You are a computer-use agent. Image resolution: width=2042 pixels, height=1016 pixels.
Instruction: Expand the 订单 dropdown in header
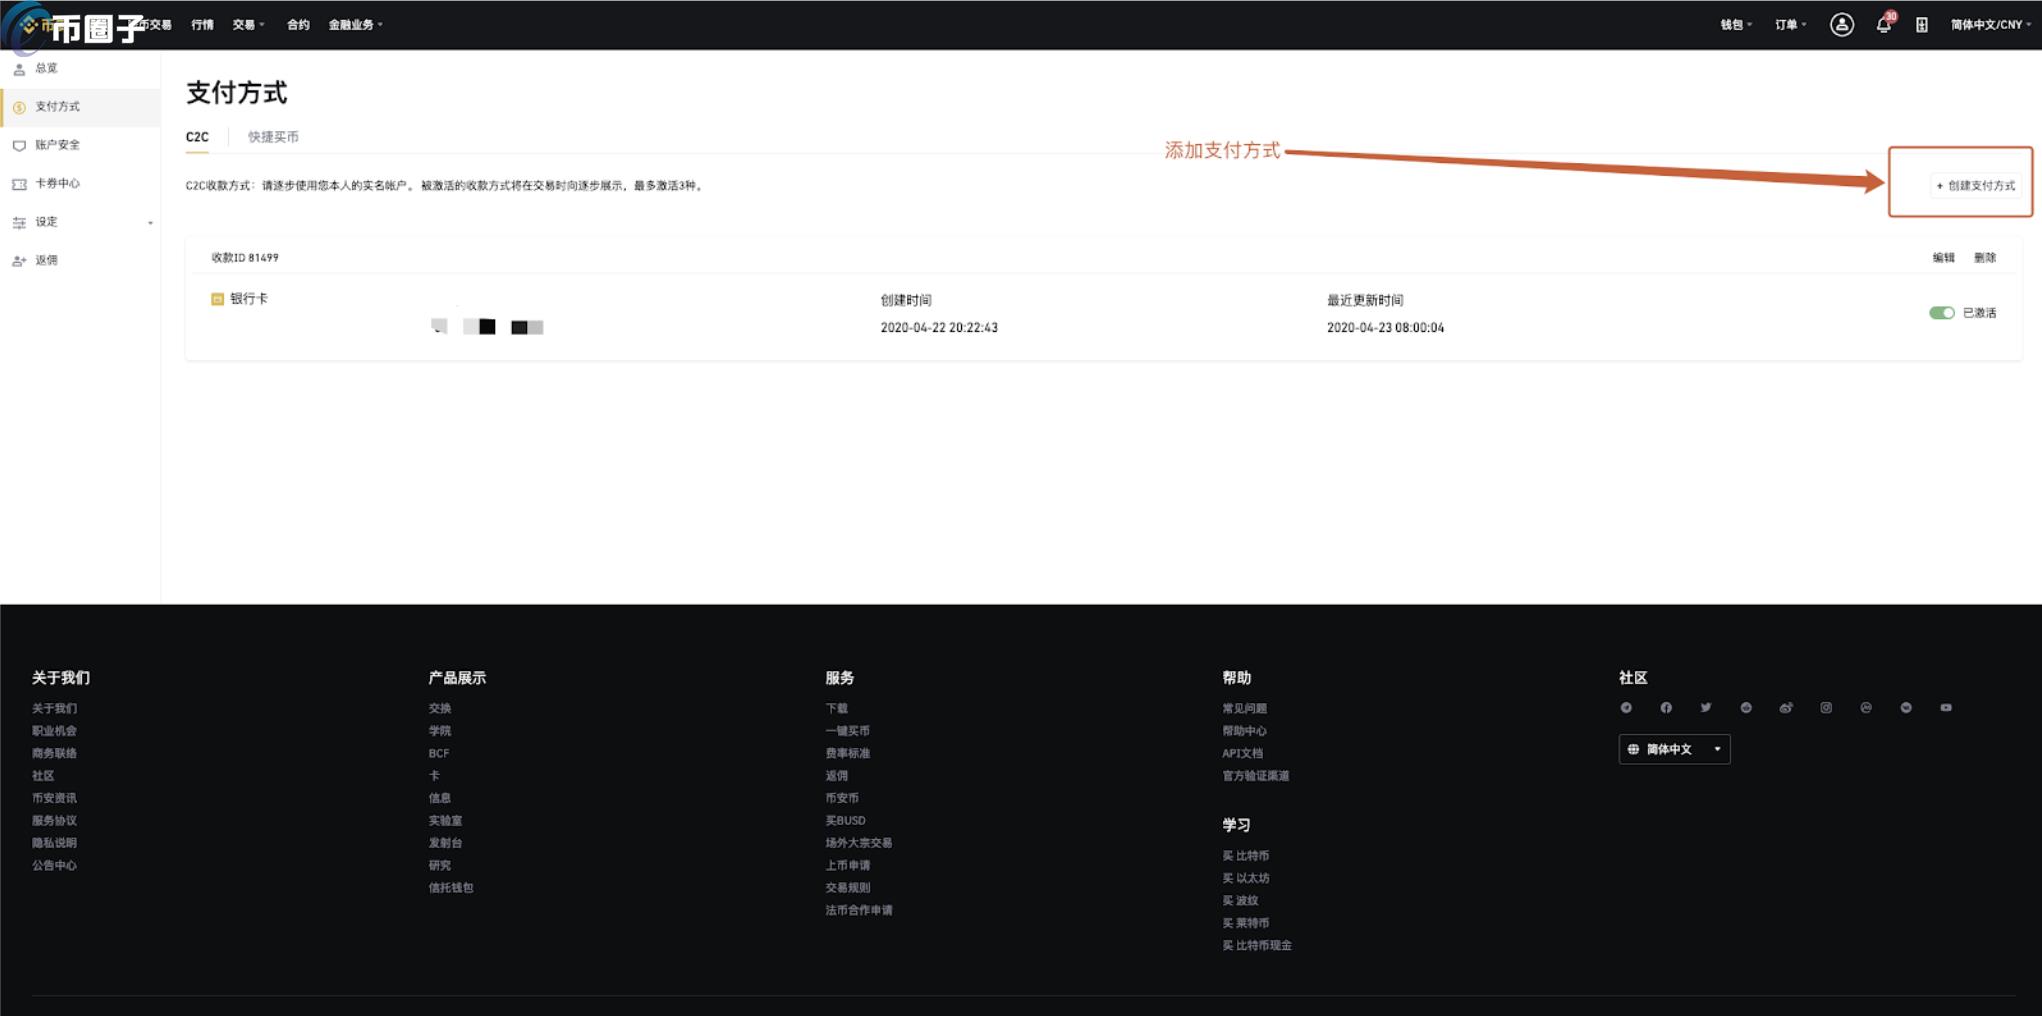(1791, 25)
